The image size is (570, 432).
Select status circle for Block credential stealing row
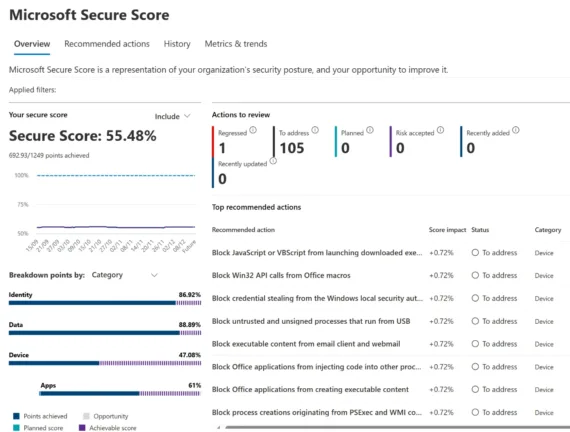475,299
